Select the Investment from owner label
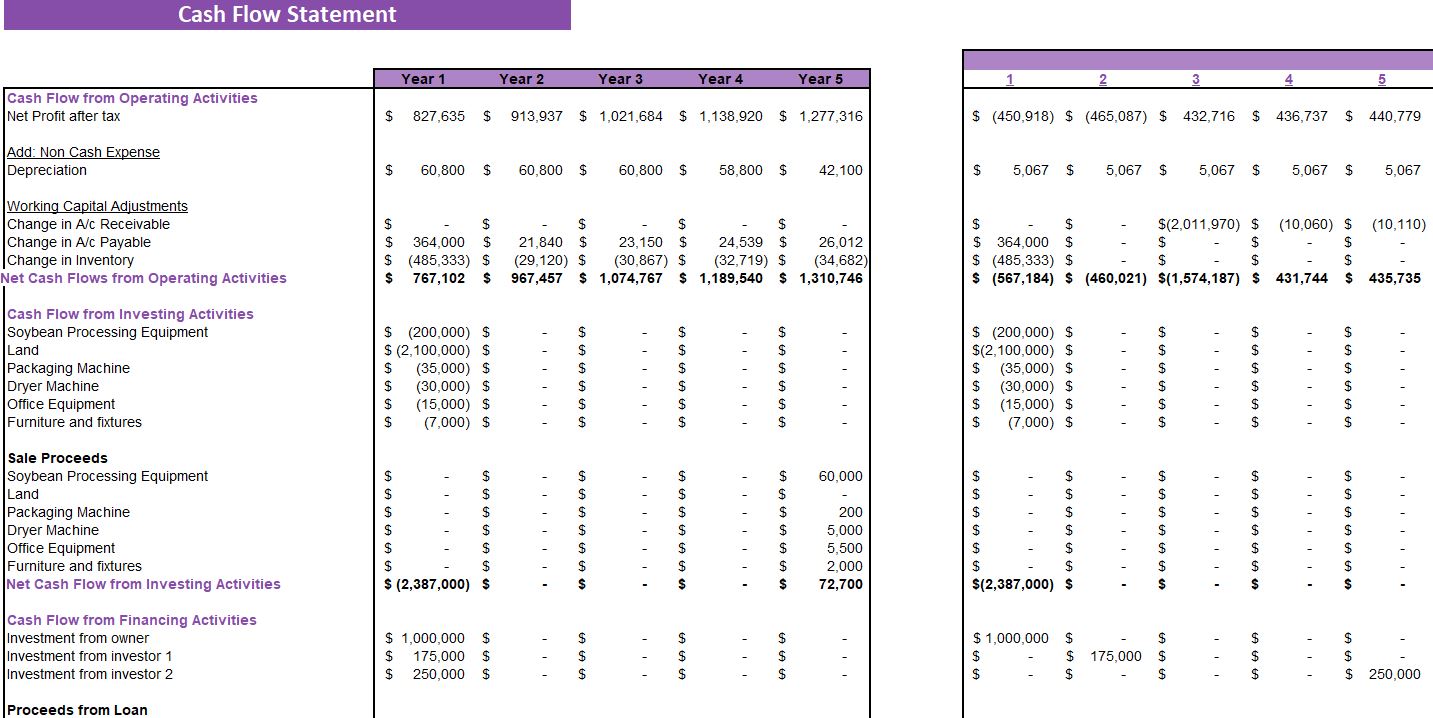Screen dimensions: 1433x718 click(77, 638)
